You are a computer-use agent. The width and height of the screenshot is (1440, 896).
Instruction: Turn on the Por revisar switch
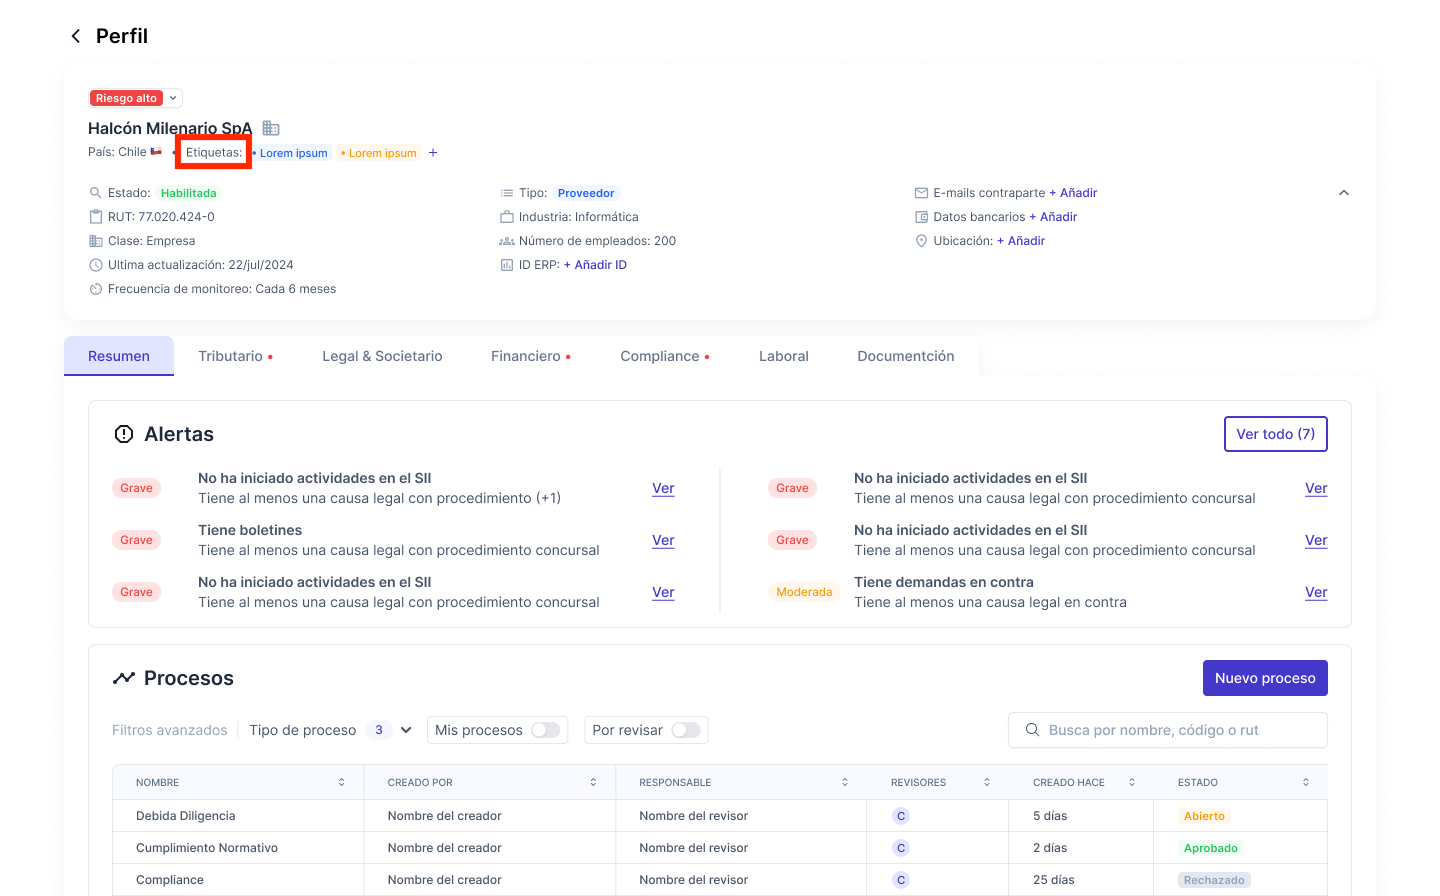click(685, 730)
